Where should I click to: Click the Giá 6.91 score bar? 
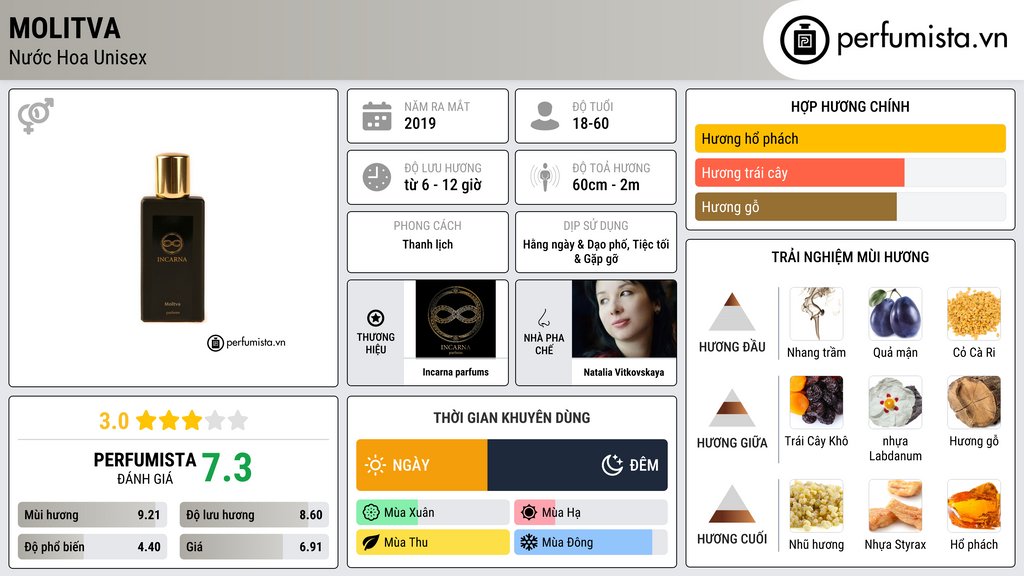(x=254, y=547)
